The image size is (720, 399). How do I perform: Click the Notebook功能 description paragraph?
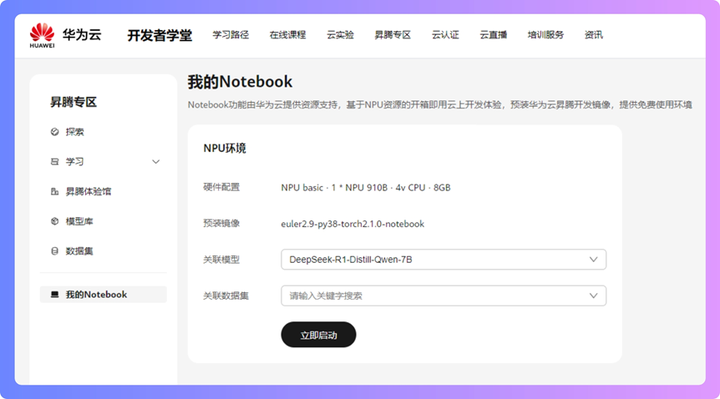[439, 105]
